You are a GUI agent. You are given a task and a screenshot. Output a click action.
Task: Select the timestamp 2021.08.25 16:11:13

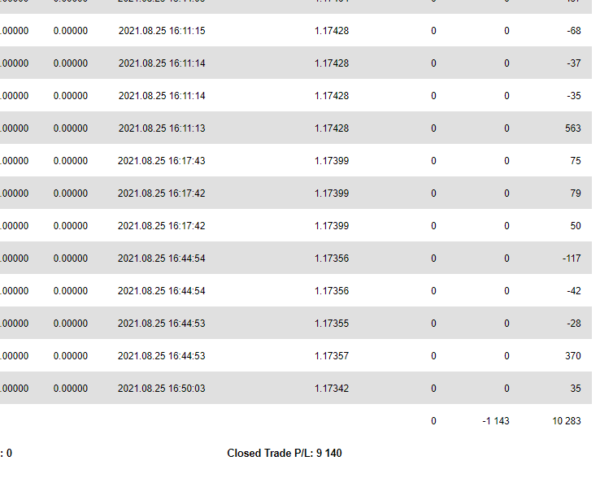[x=161, y=128]
